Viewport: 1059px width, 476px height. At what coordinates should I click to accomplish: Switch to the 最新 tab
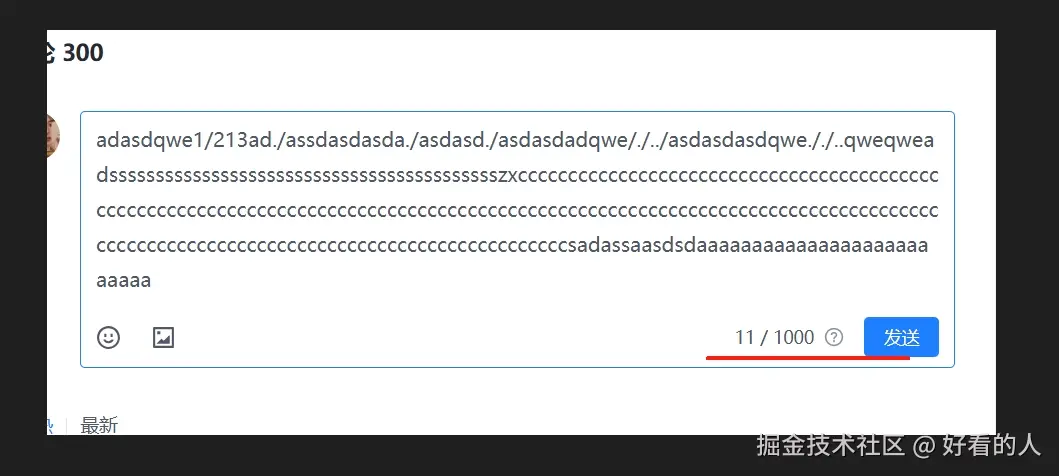pyautogui.click(x=99, y=425)
